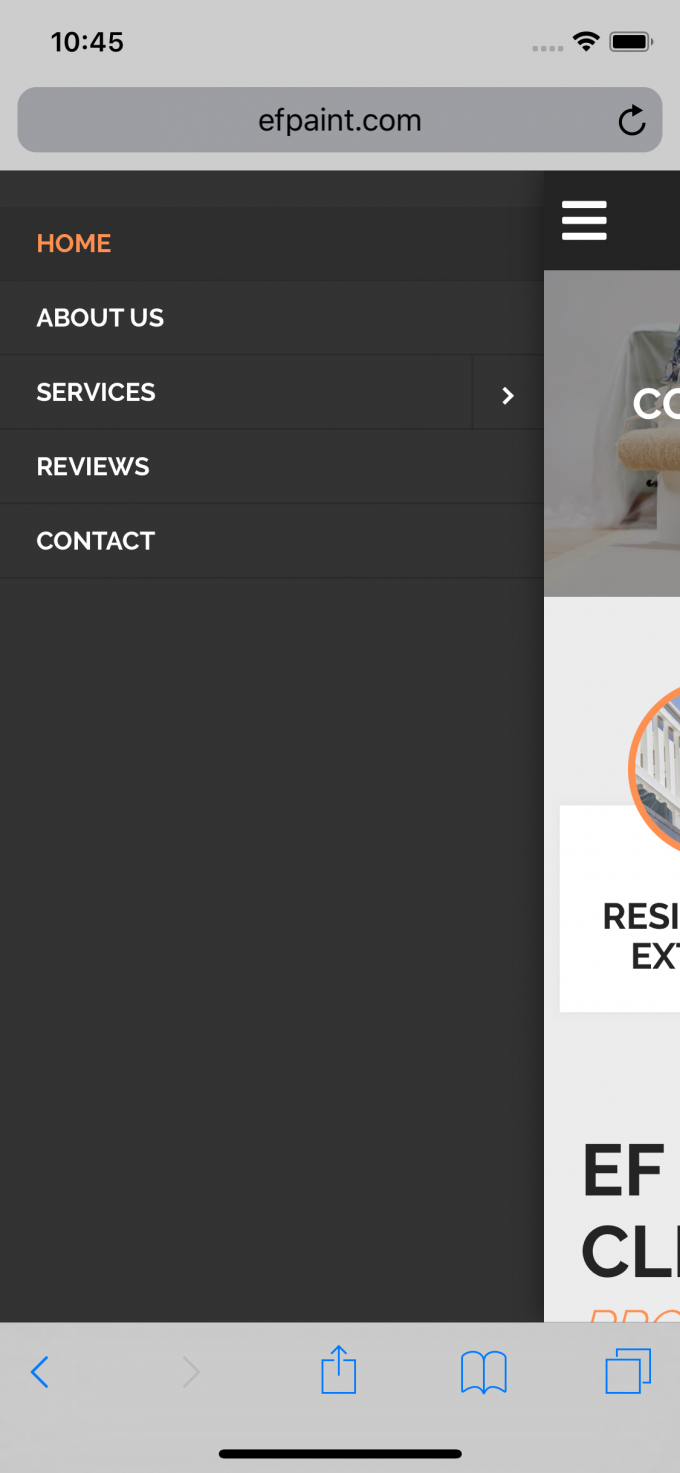
Task: Tap the circular house exterior thumbnail
Action: 655,770
